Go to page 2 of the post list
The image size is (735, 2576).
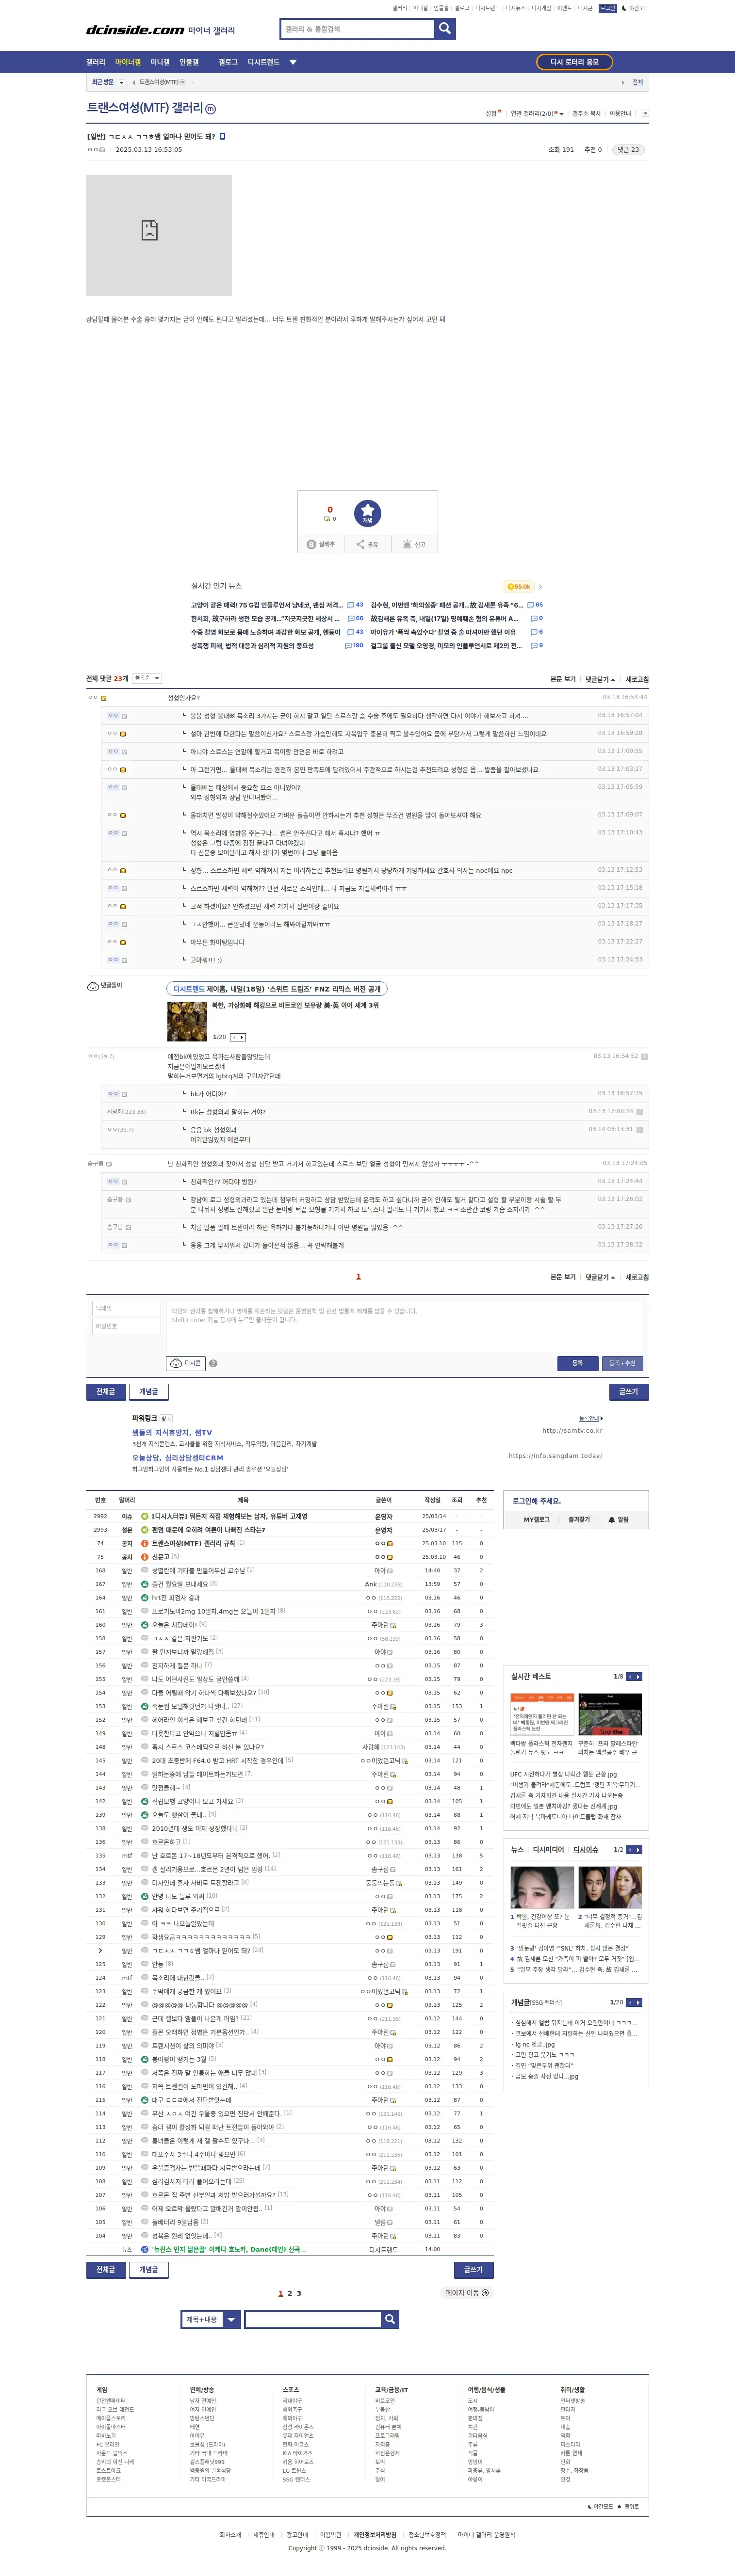290,2293
